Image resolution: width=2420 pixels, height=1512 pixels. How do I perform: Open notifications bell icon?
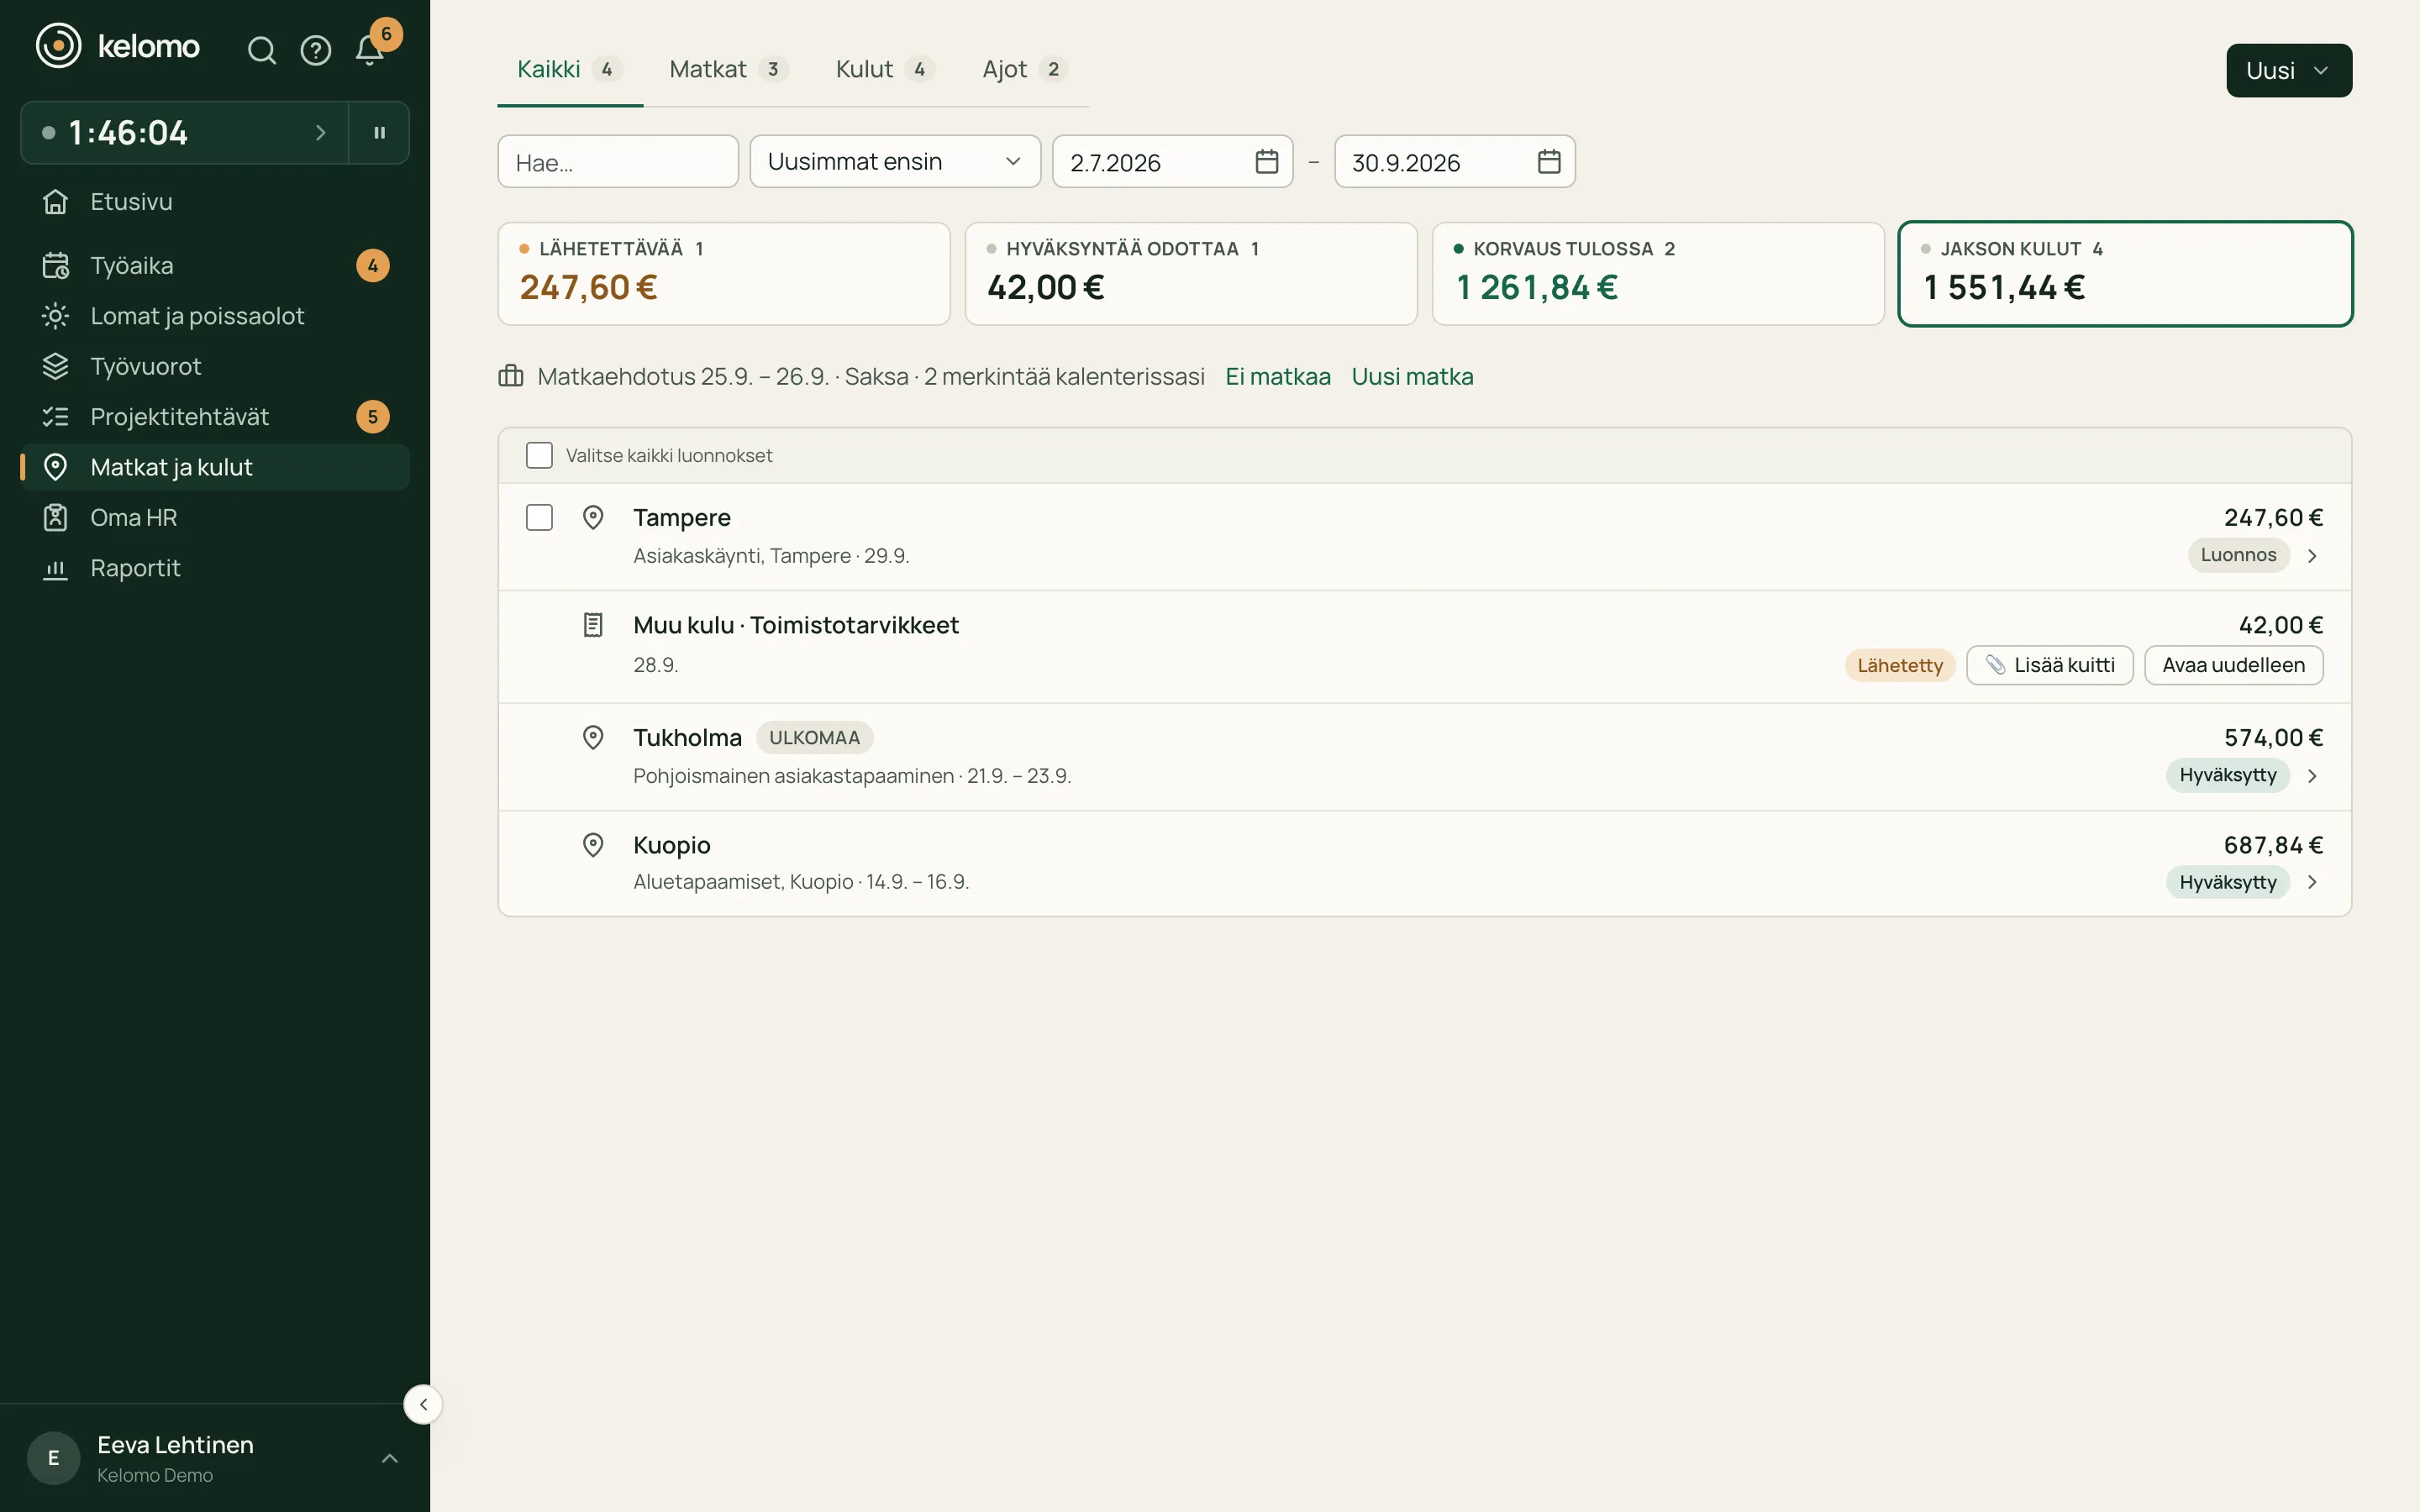(370, 50)
